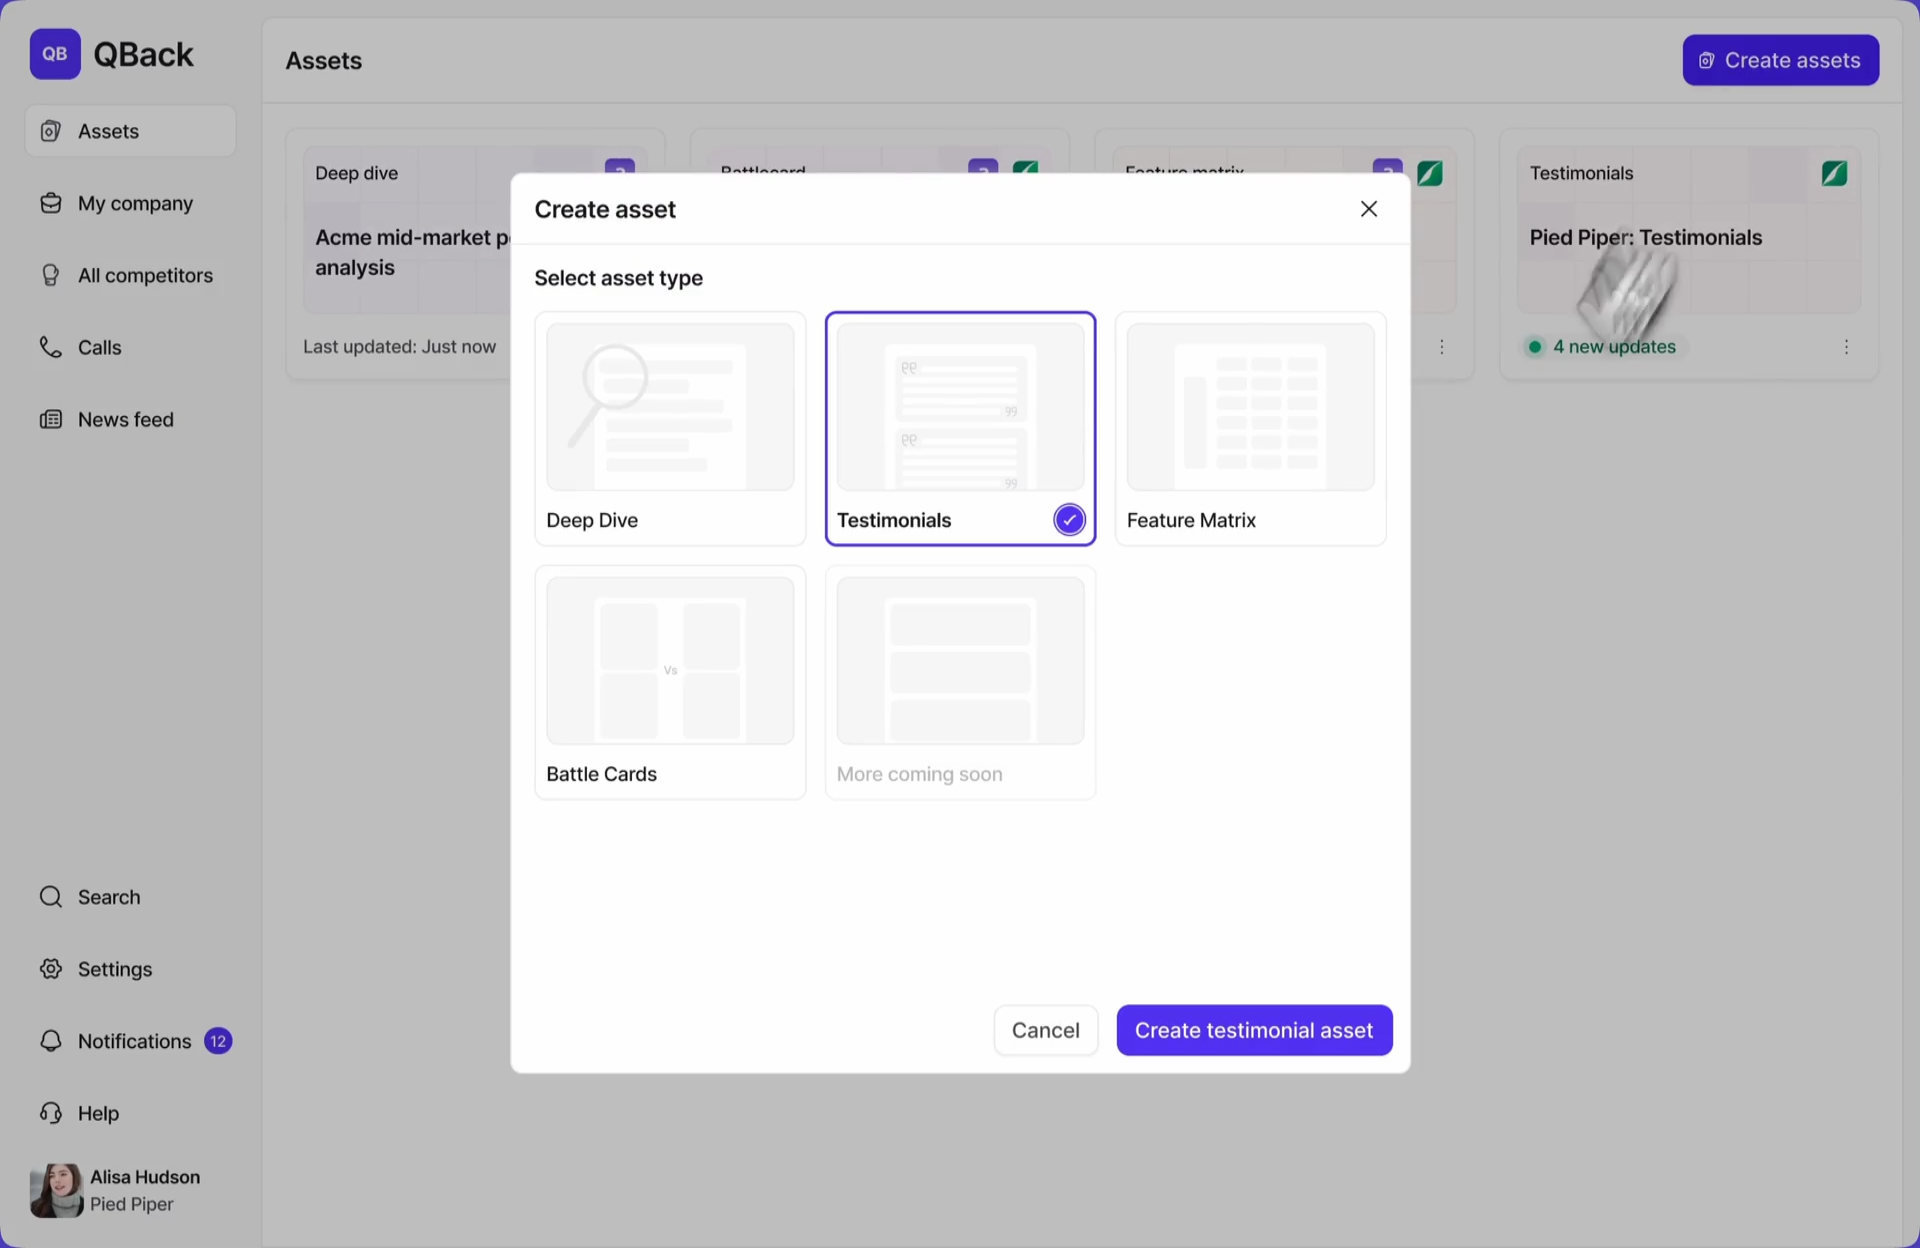This screenshot has width=1920, height=1248.
Task: Uncheck the selected Testimonials checkmark
Action: 1069,520
